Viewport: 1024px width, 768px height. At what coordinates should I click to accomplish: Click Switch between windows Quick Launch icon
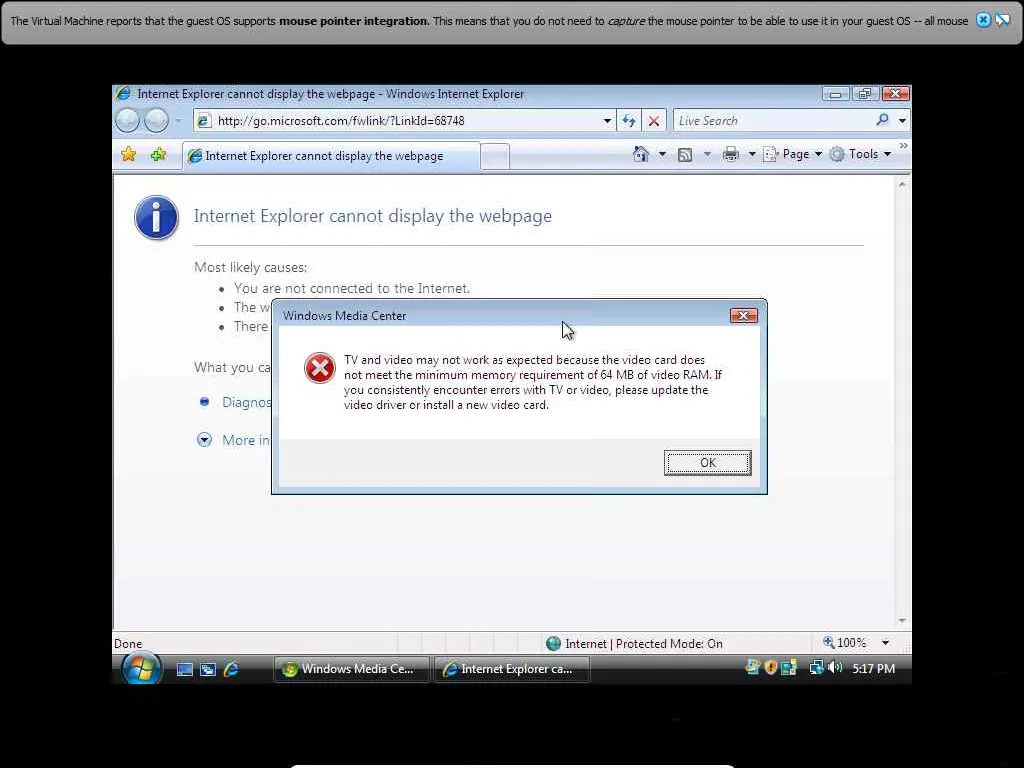point(208,669)
